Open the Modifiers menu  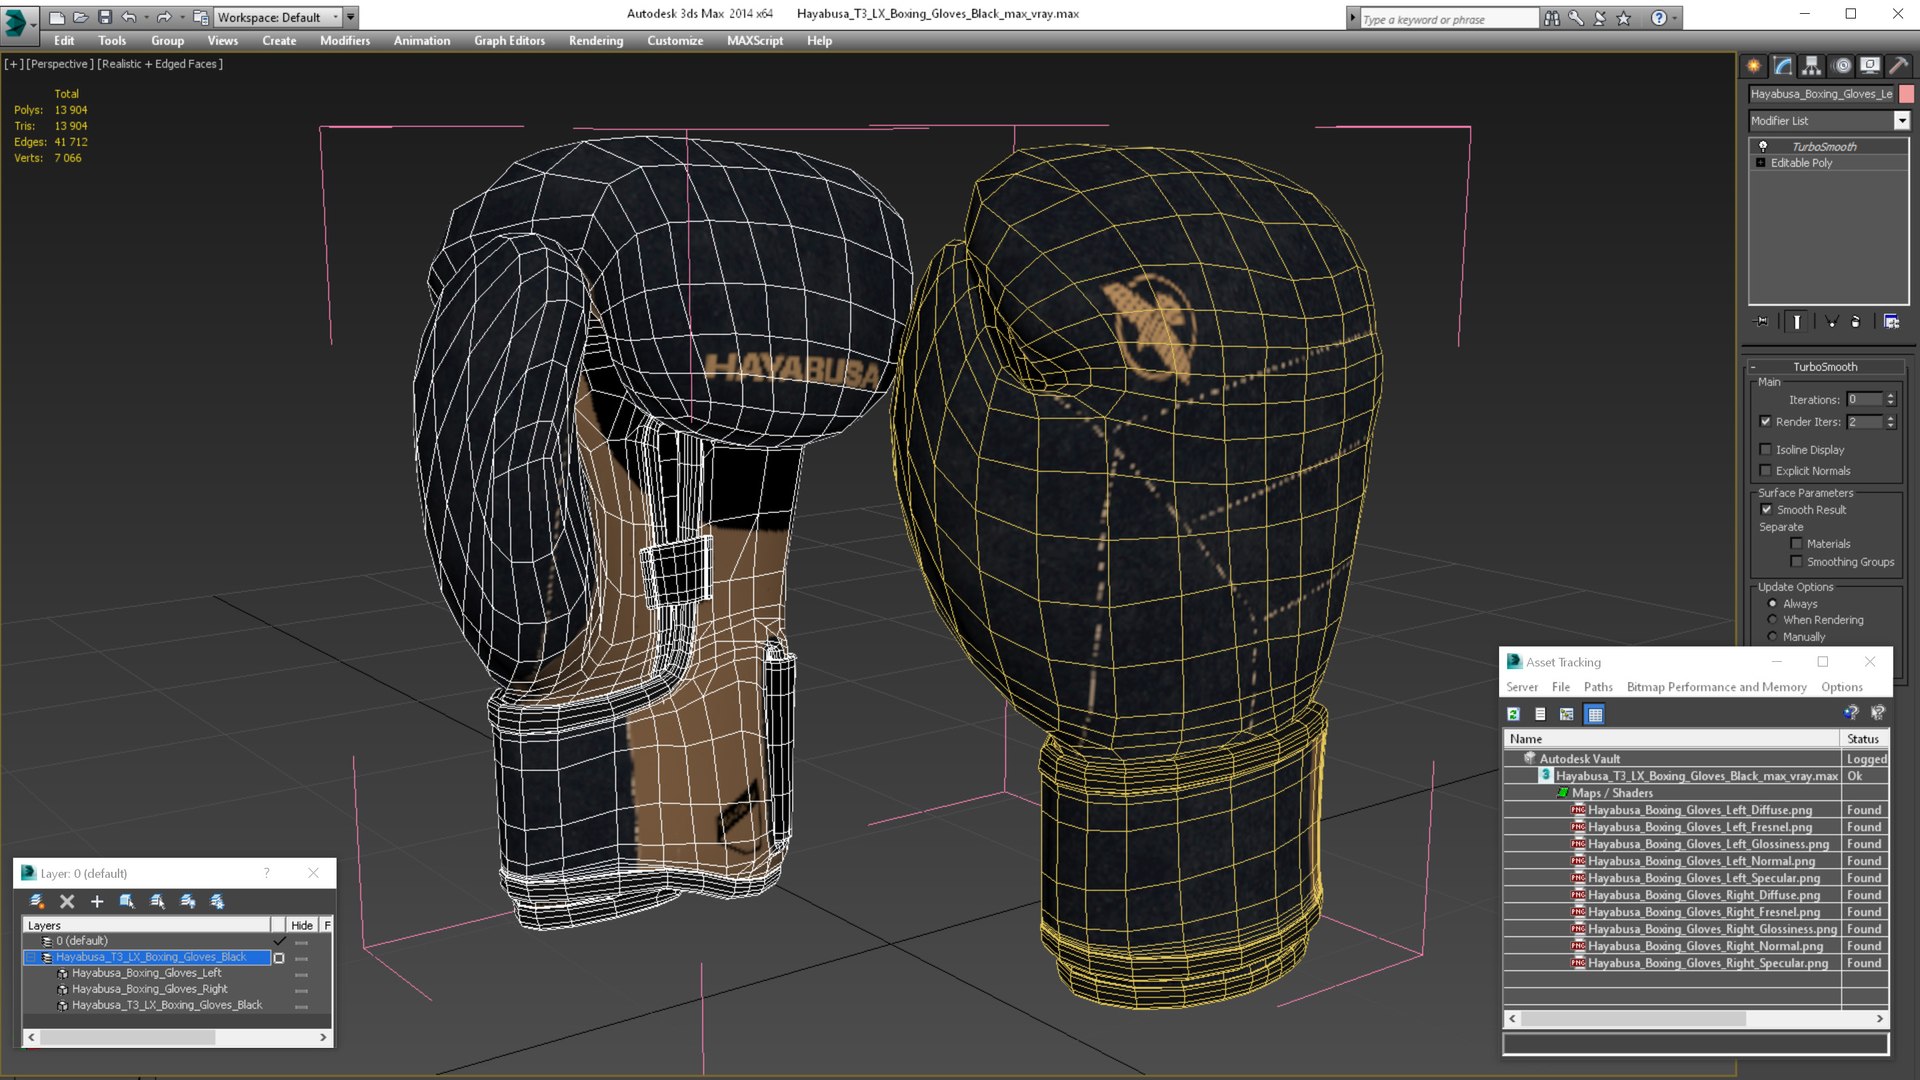coord(345,41)
